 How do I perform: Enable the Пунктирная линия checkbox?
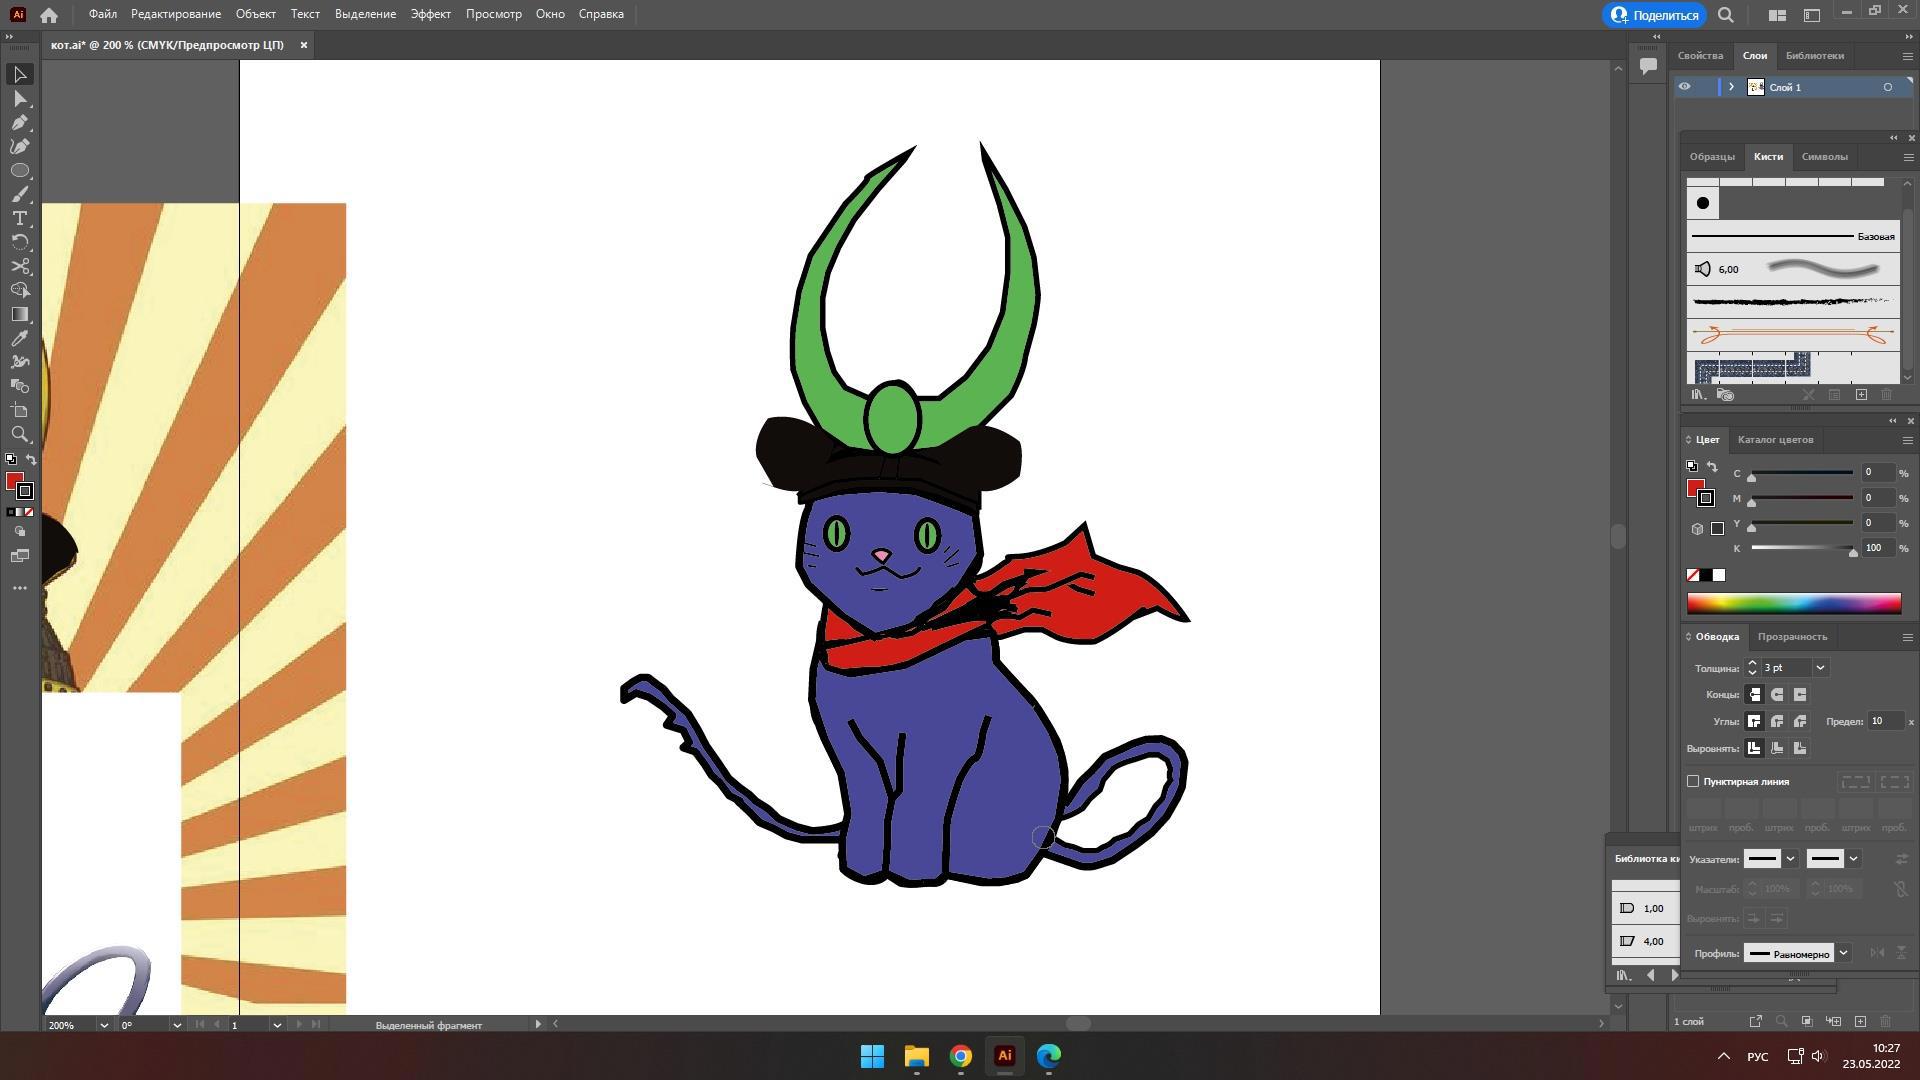point(1693,782)
